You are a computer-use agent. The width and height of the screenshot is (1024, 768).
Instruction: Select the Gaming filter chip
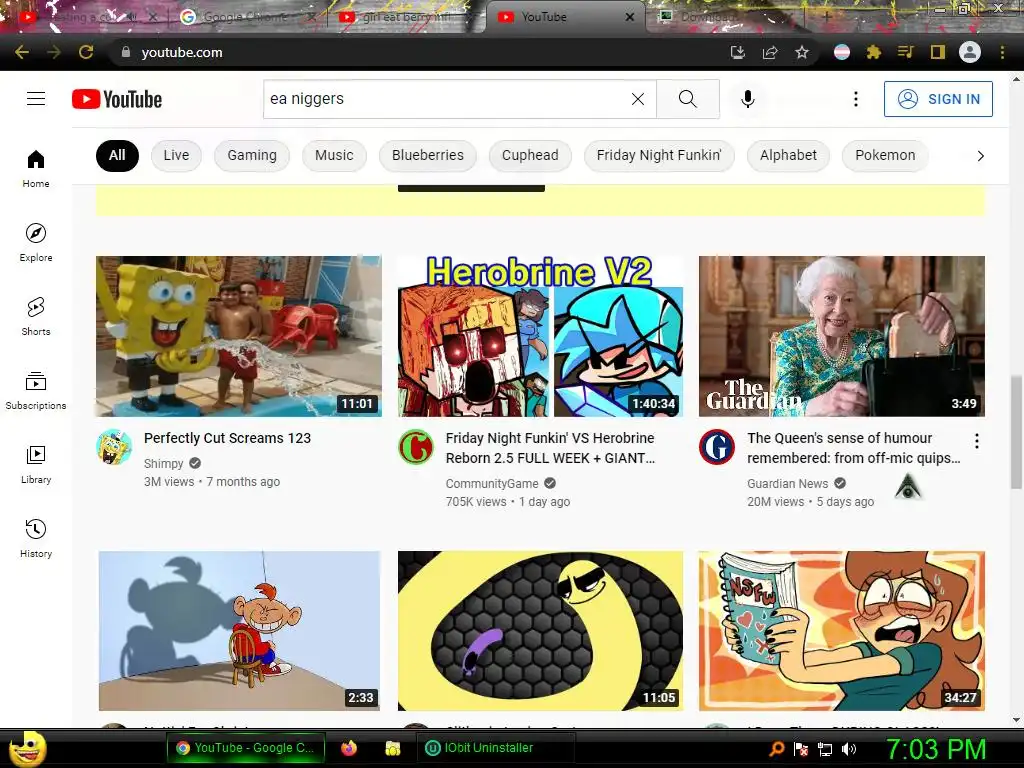252,155
